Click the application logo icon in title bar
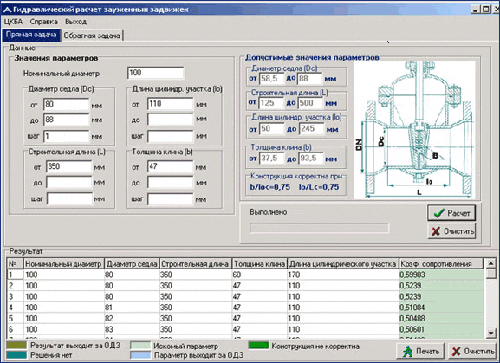Viewport: 500px width, 363px height. pos(7,9)
